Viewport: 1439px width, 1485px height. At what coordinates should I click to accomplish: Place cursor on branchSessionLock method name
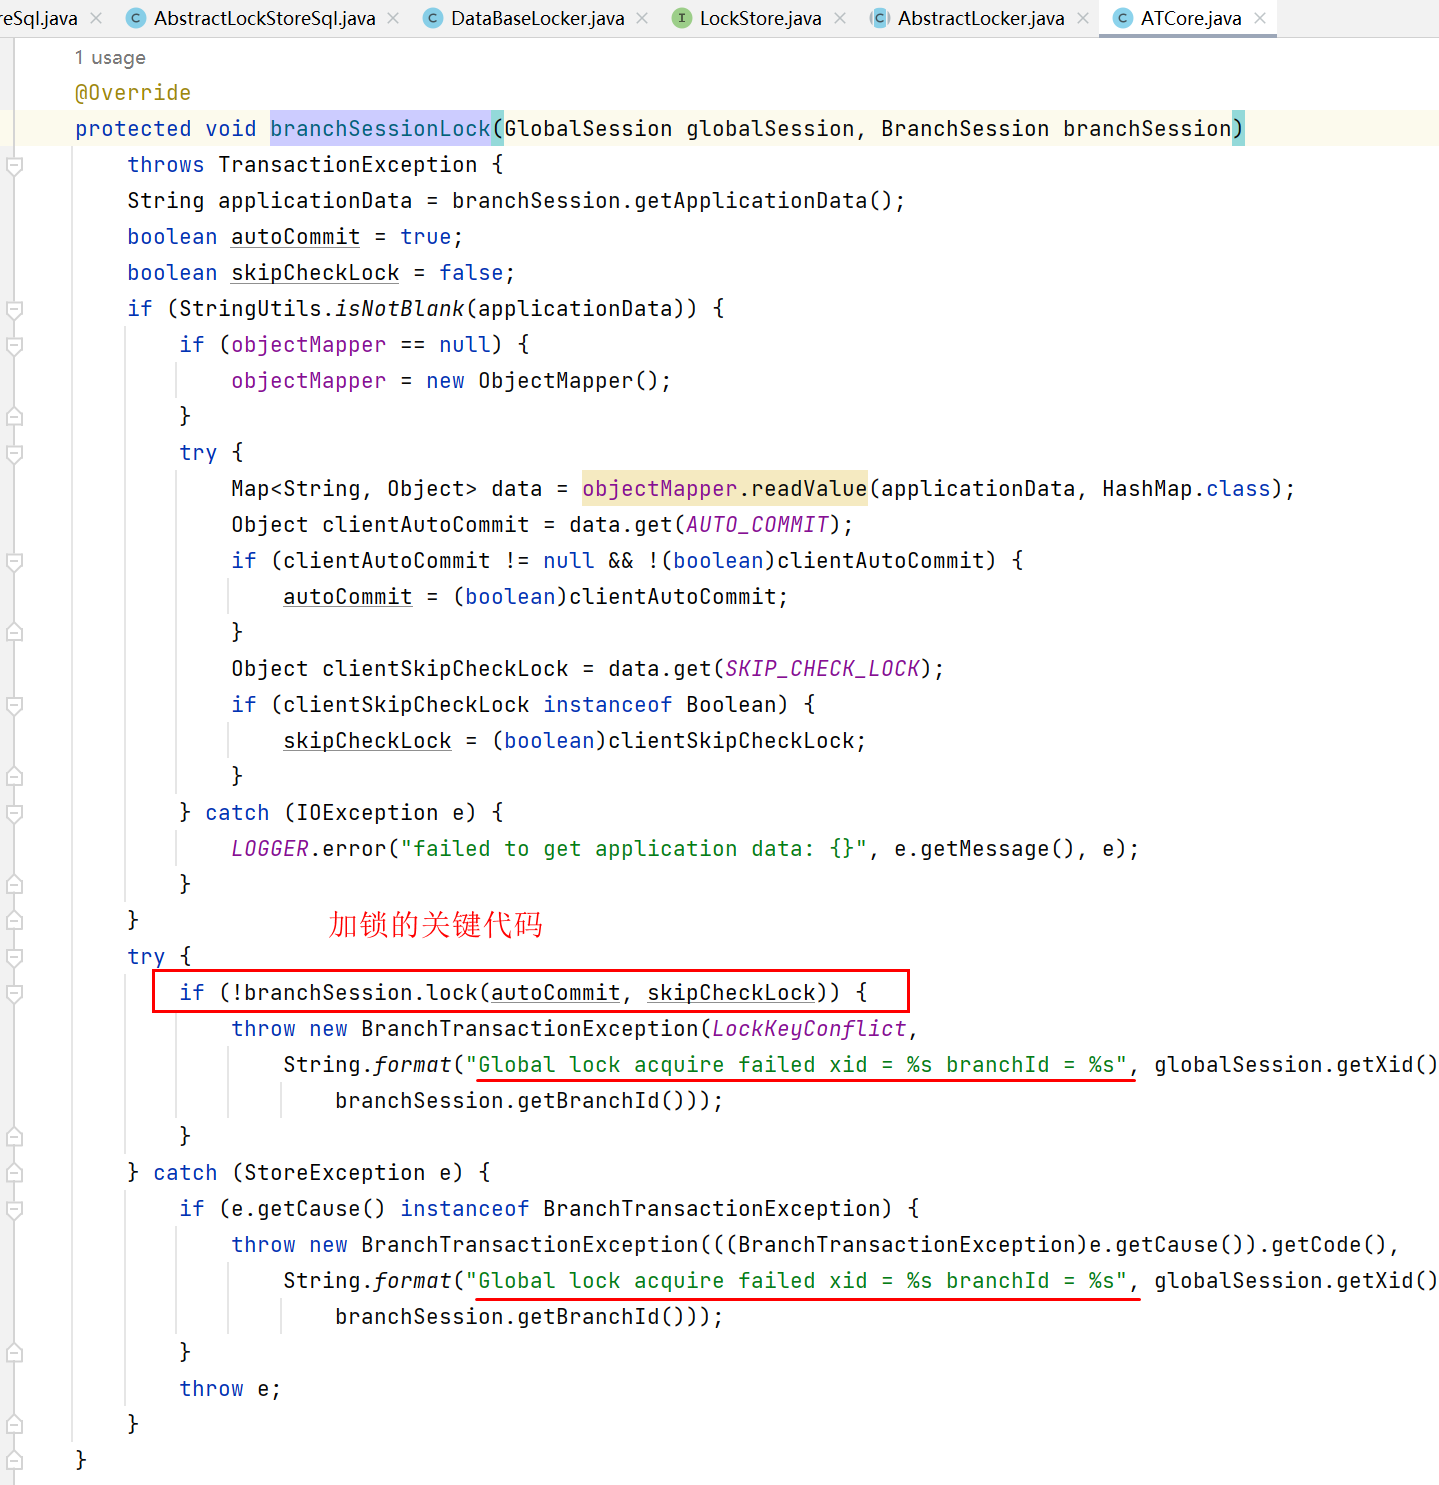click(x=381, y=129)
